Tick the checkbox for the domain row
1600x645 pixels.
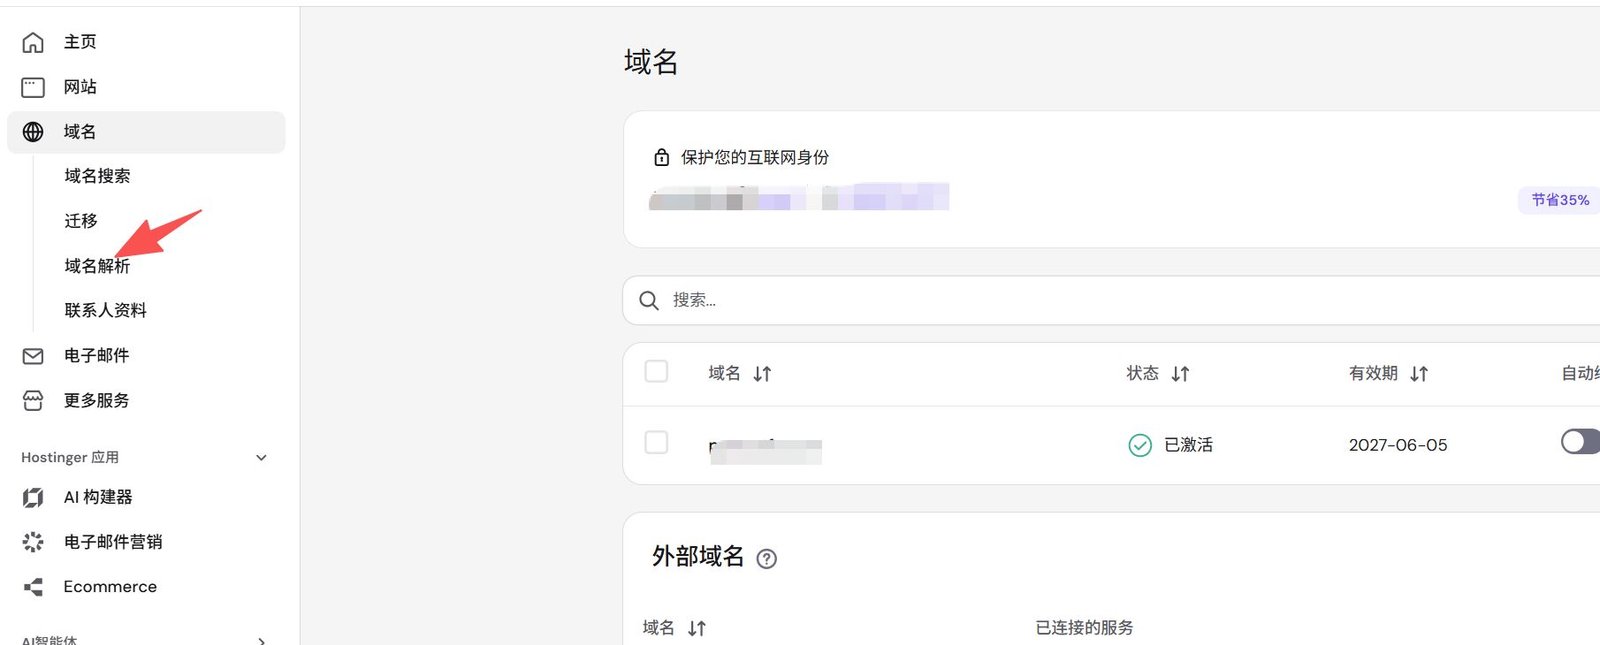[656, 442]
